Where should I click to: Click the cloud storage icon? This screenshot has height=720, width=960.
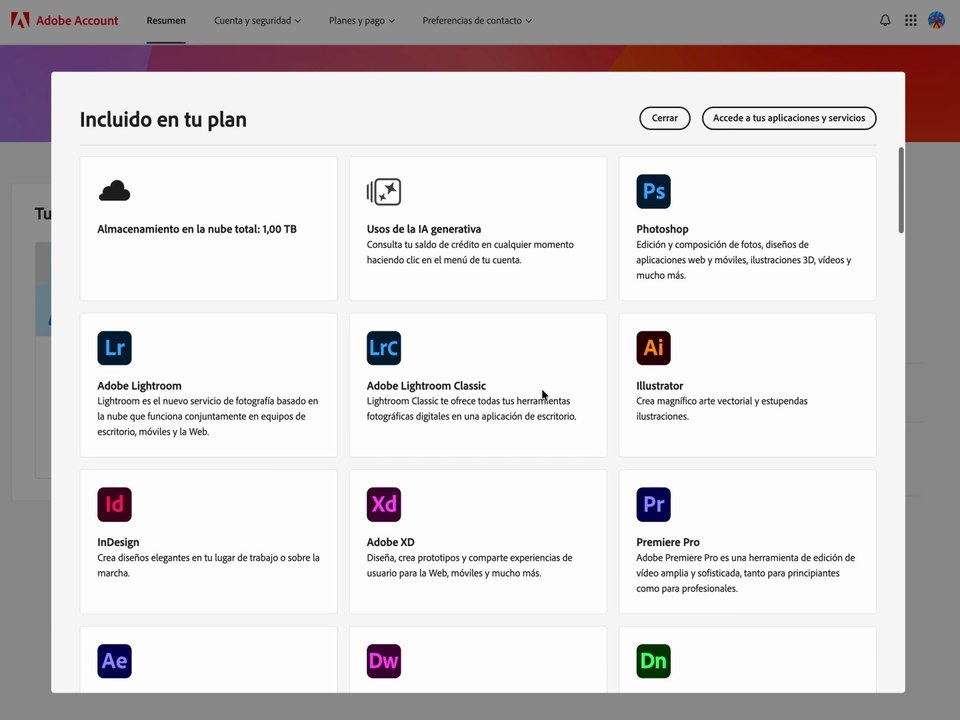coord(114,191)
